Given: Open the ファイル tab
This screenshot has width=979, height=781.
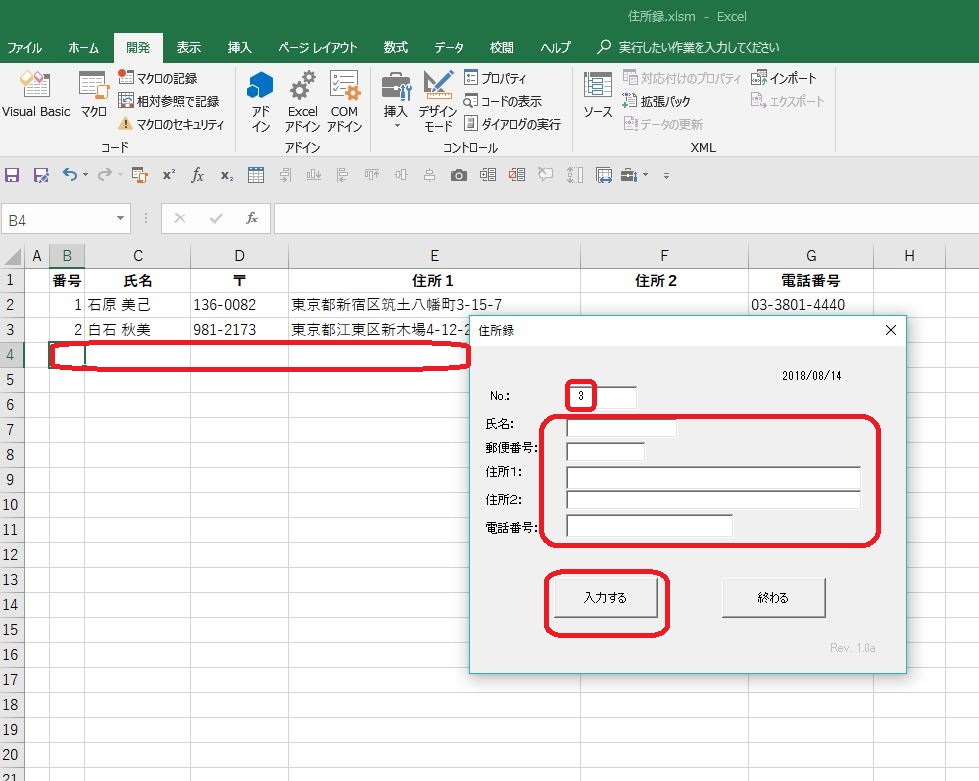Looking at the screenshot, I should (x=24, y=48).
